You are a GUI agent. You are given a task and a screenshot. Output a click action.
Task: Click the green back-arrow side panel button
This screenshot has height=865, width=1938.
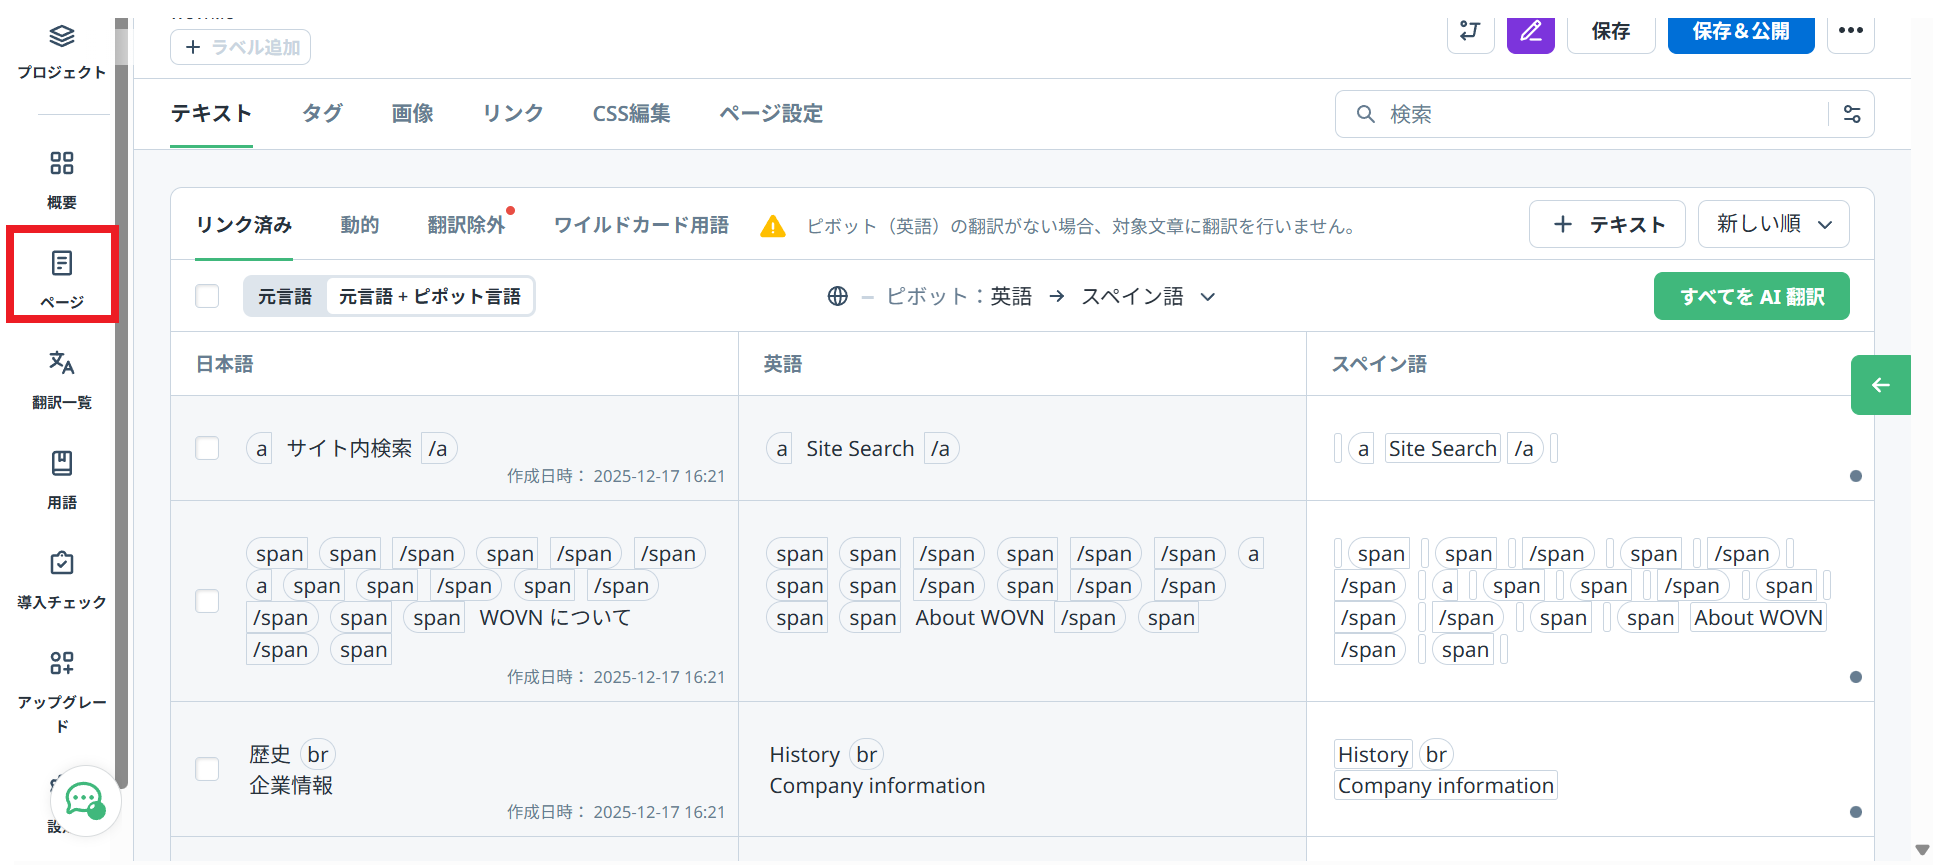click(x=1880, y=385)
